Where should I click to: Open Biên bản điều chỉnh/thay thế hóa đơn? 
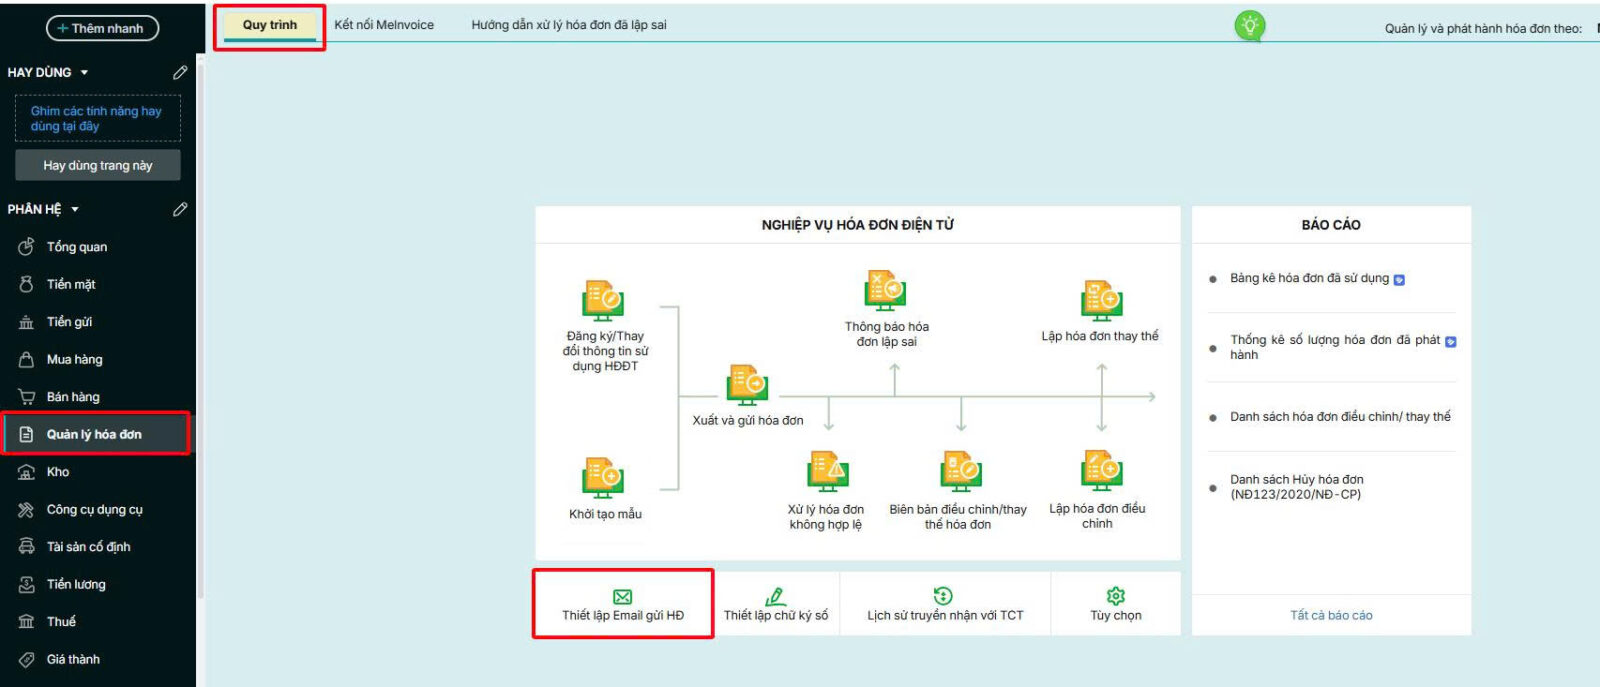[960, 471]
